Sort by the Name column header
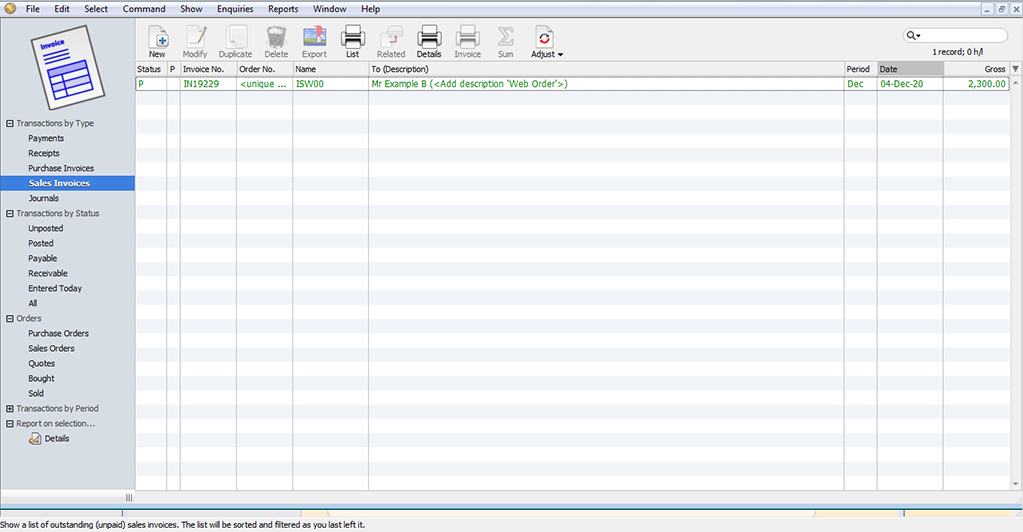Screen dimensions: 1023x532 [331, 69]
